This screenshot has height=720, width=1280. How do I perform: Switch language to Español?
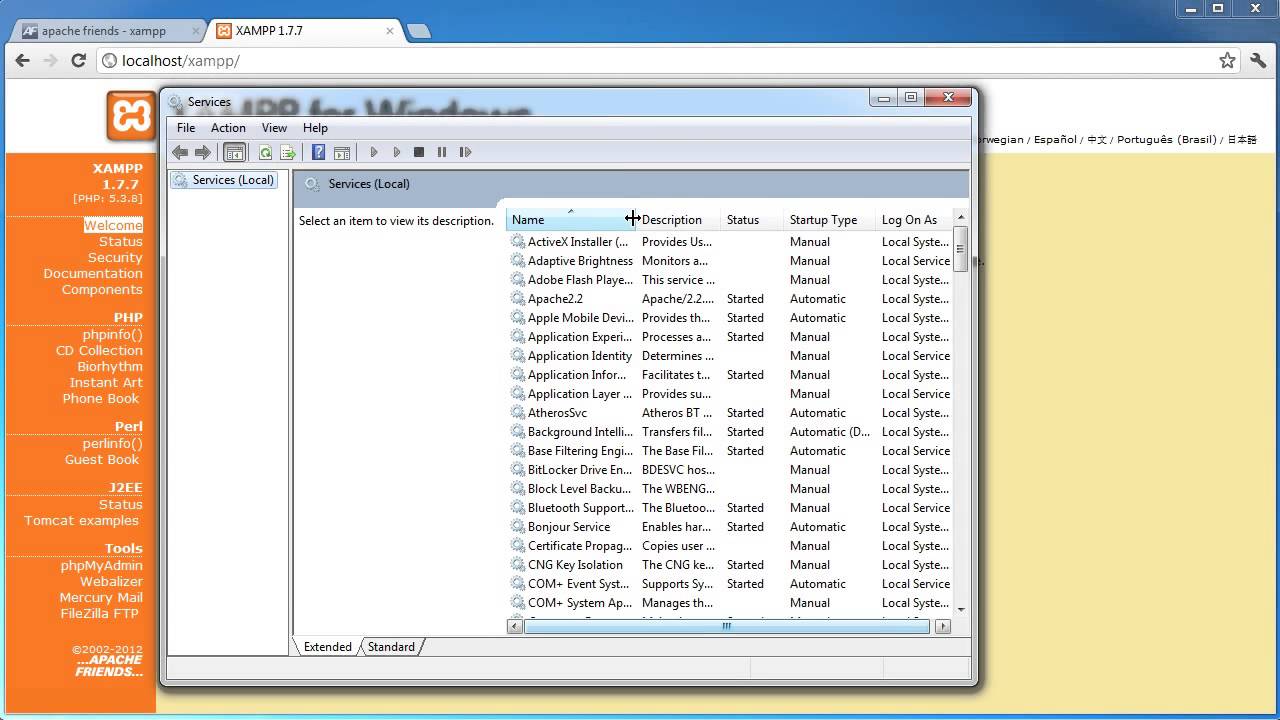pyautogui.click(x=1055, y=139)
